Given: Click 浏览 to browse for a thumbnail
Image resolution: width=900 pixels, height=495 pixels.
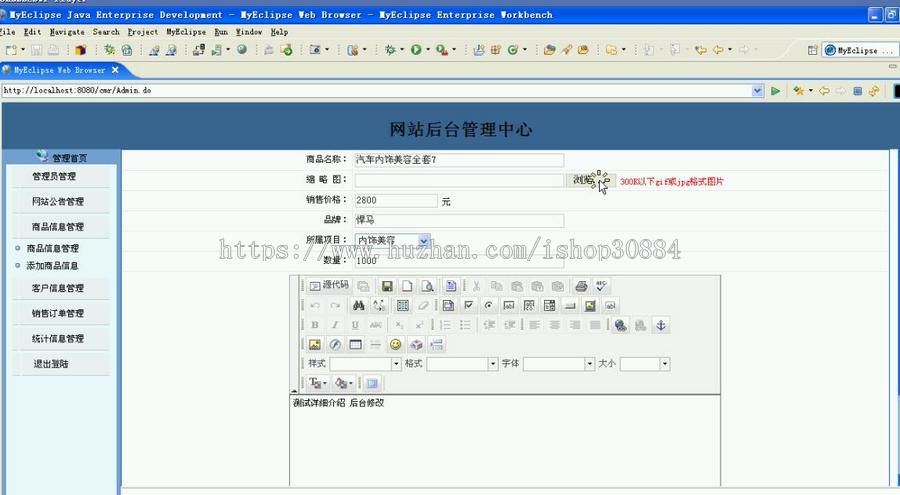Looking at the screenshot, I should [591, 180].
